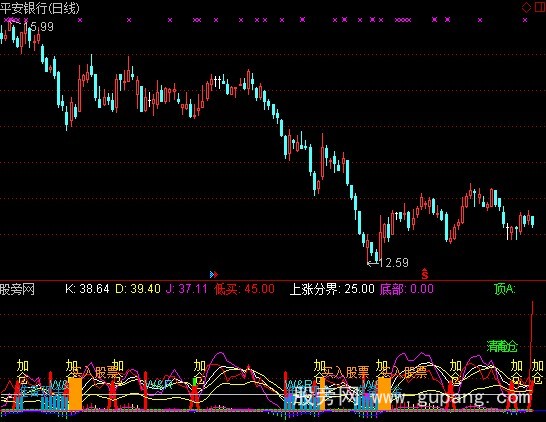
Task: Click the 股旁网 indicator name
Action: [17, 289]
